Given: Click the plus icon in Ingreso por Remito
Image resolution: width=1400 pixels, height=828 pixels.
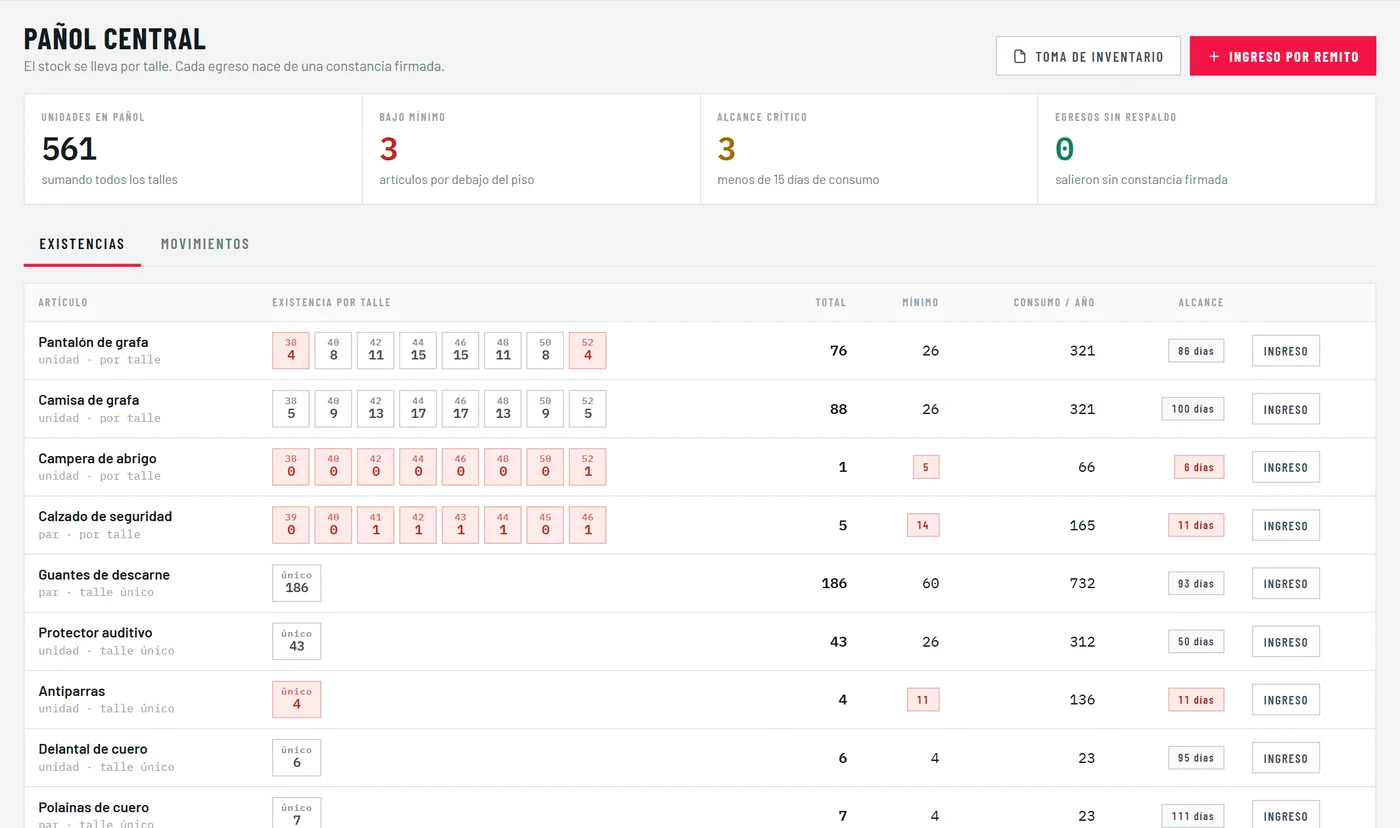Looking at the screenshot, I should 1214,57.
